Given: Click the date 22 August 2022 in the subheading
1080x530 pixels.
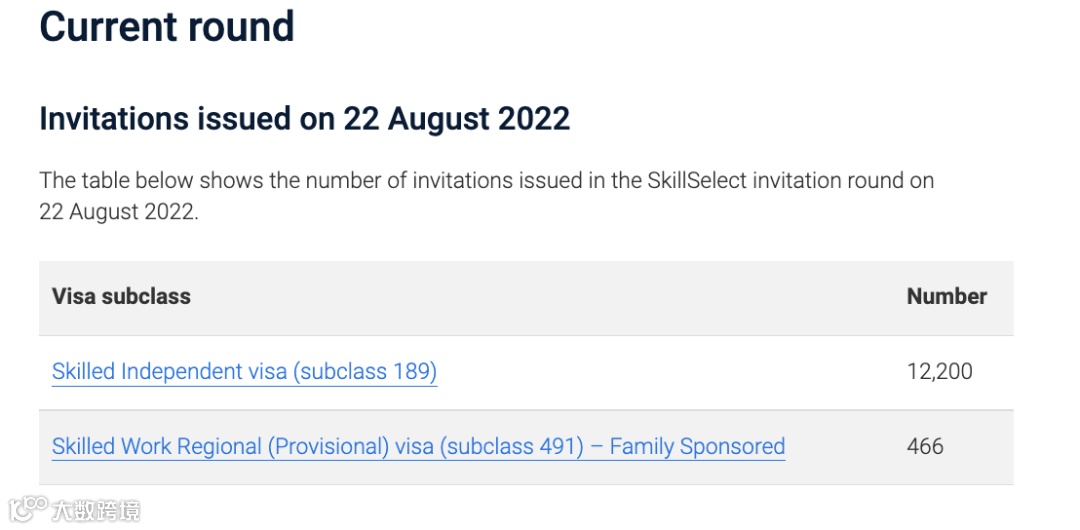Looking at the screenshot, I should point(457,119).
